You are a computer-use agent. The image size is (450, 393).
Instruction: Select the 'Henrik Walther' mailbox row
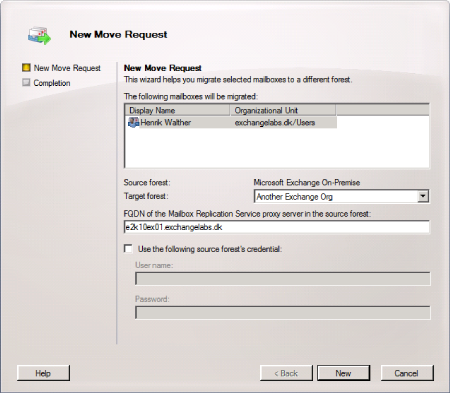point(231,122)
